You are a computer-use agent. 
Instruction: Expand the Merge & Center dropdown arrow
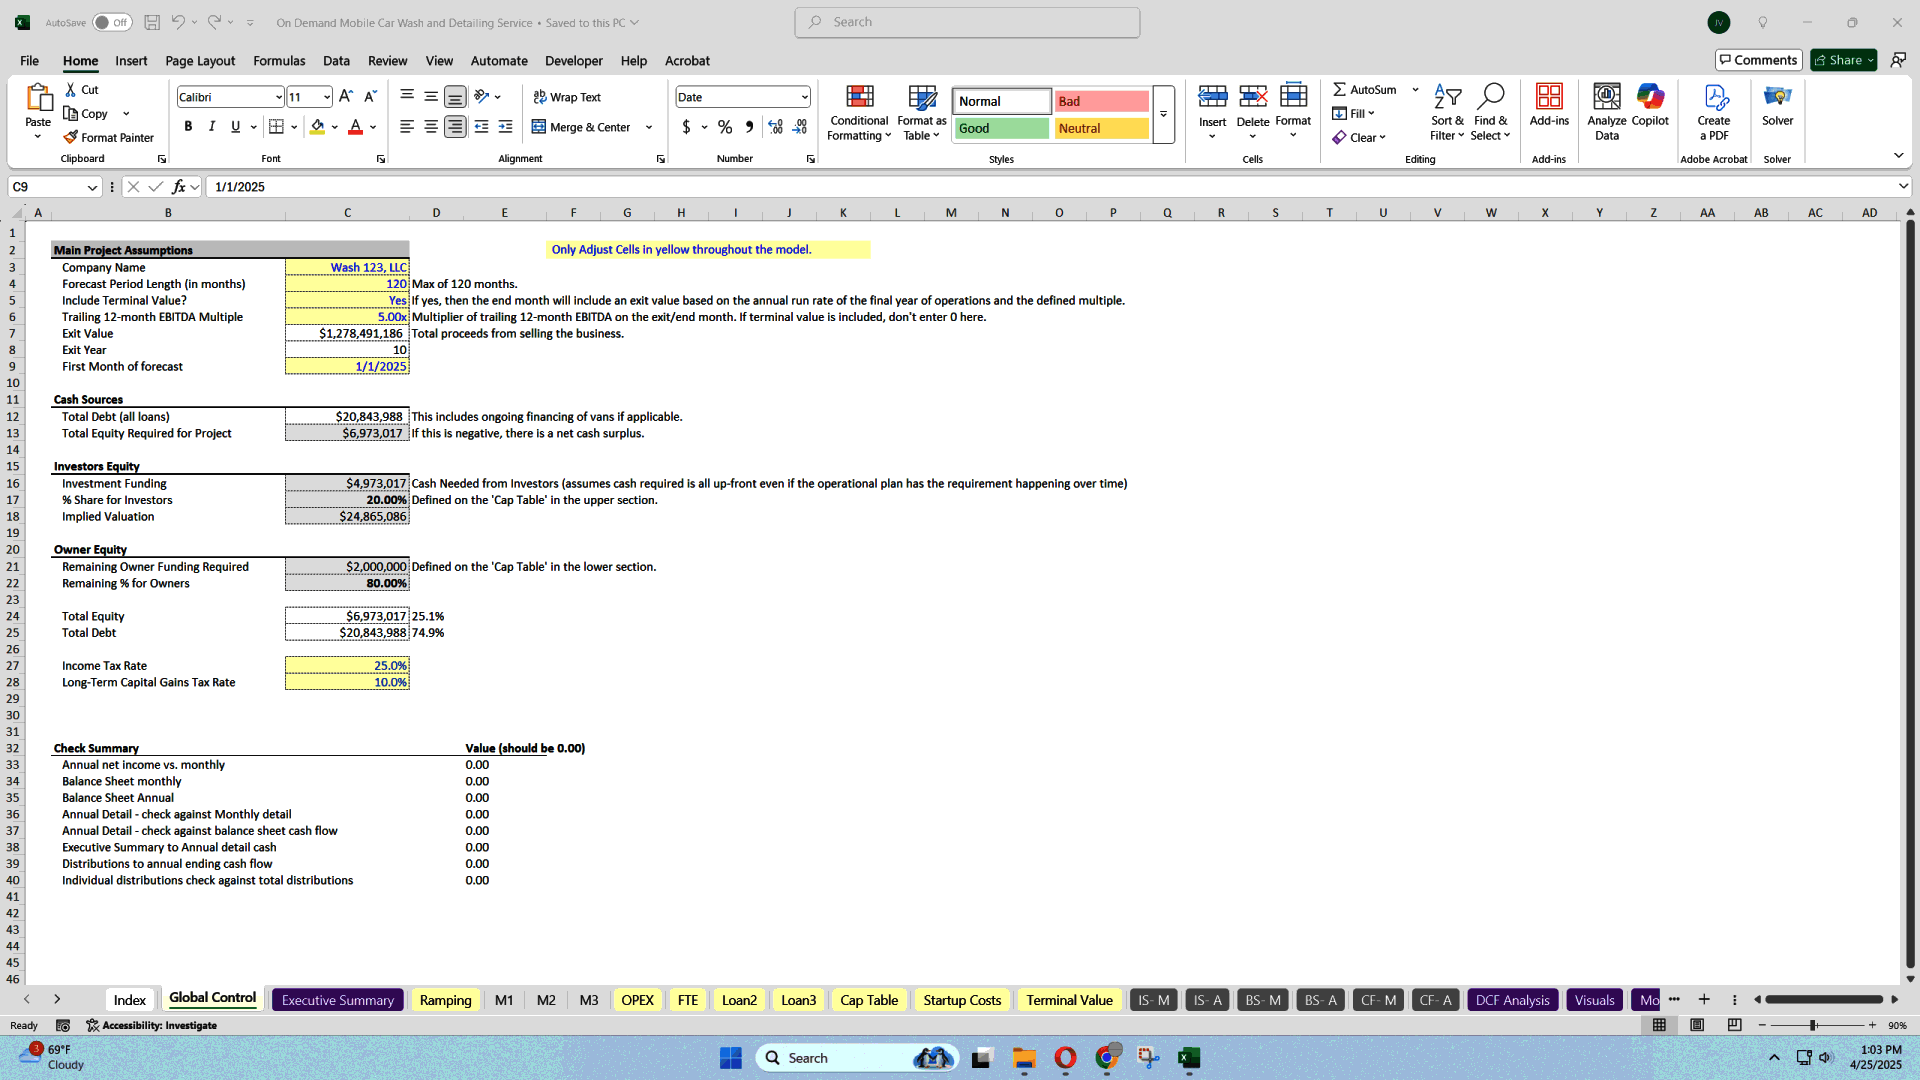(x=649, y=127)
